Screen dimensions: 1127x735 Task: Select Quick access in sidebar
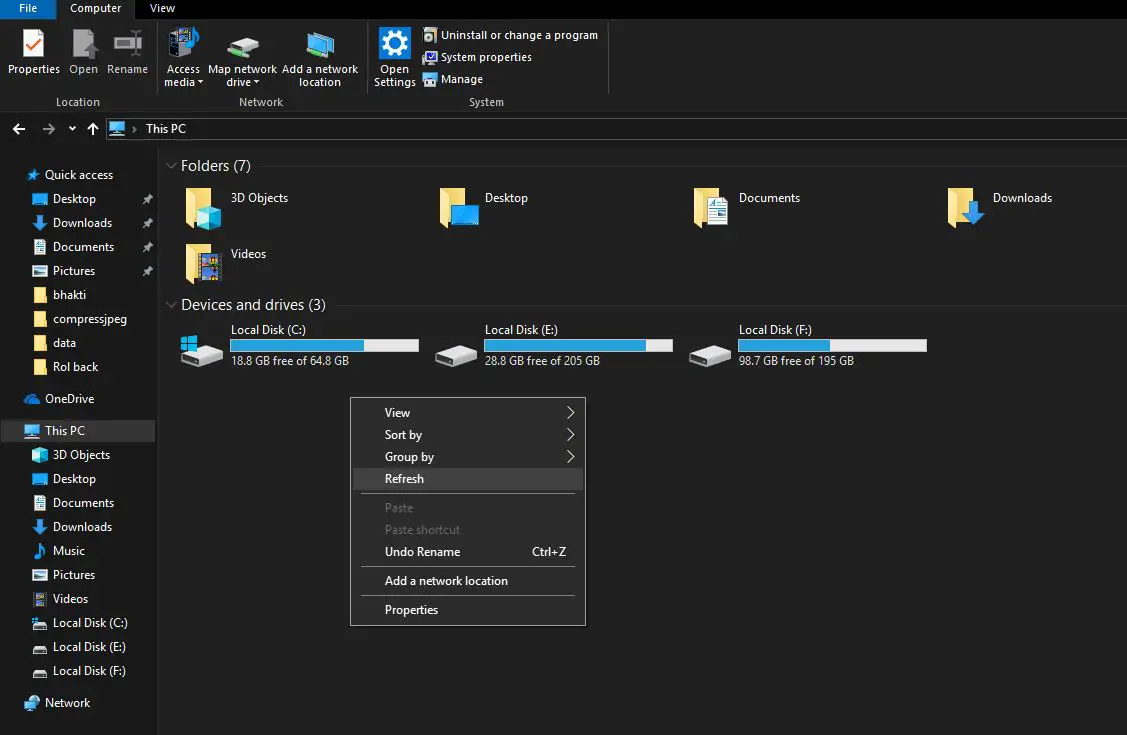70,175
